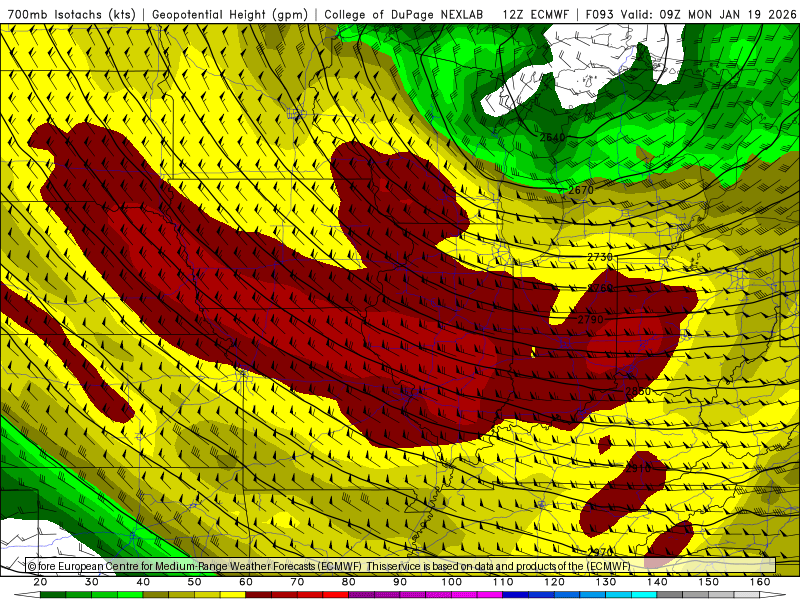This screenshot has height=600, width=800.
Task: Click the 2760 height contour label
Action: [x=599, y=289]
